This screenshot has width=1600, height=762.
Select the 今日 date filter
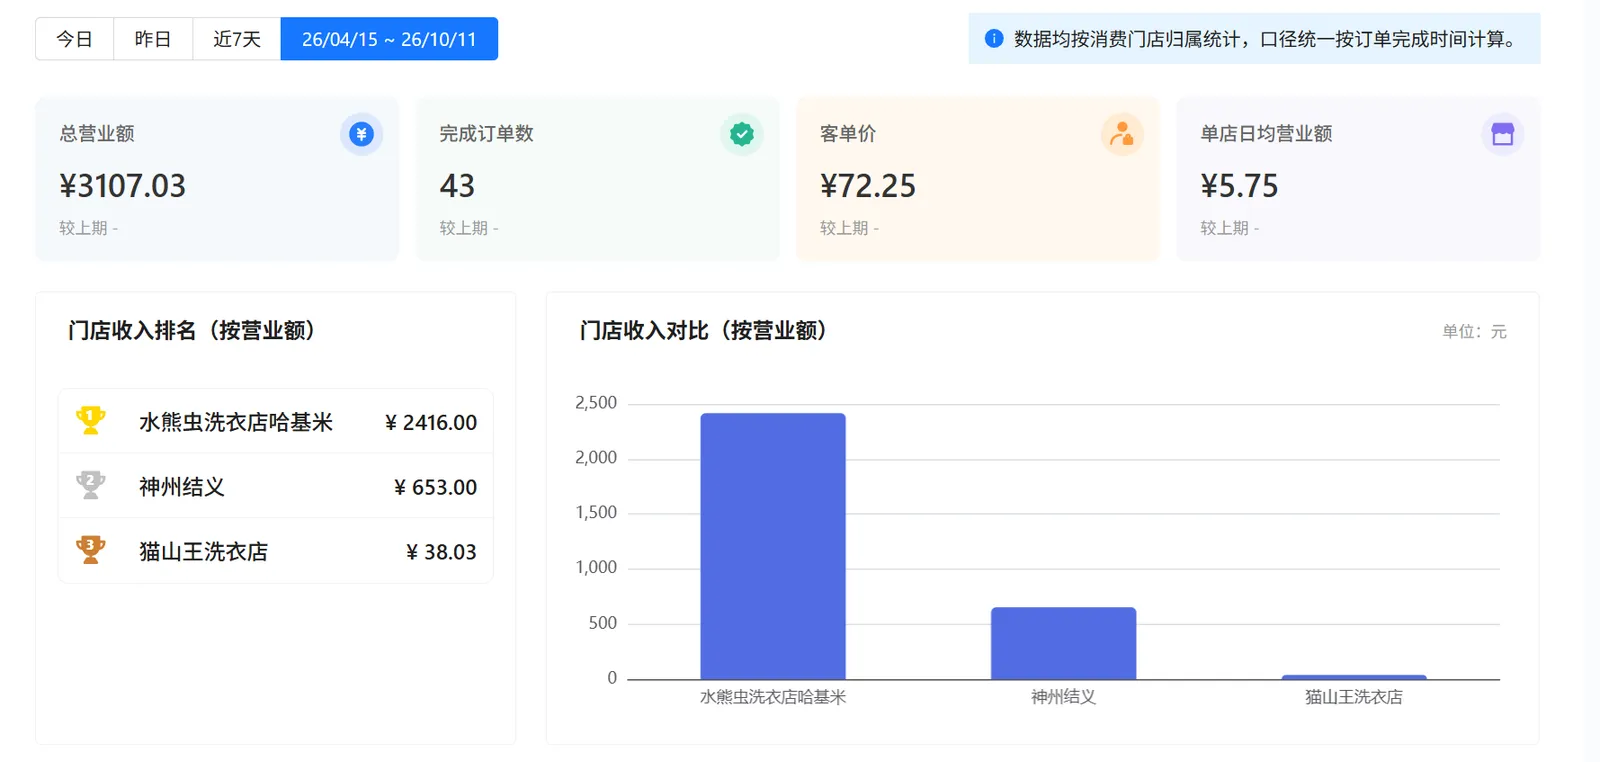pyautogui.click(x=75, y=39)
